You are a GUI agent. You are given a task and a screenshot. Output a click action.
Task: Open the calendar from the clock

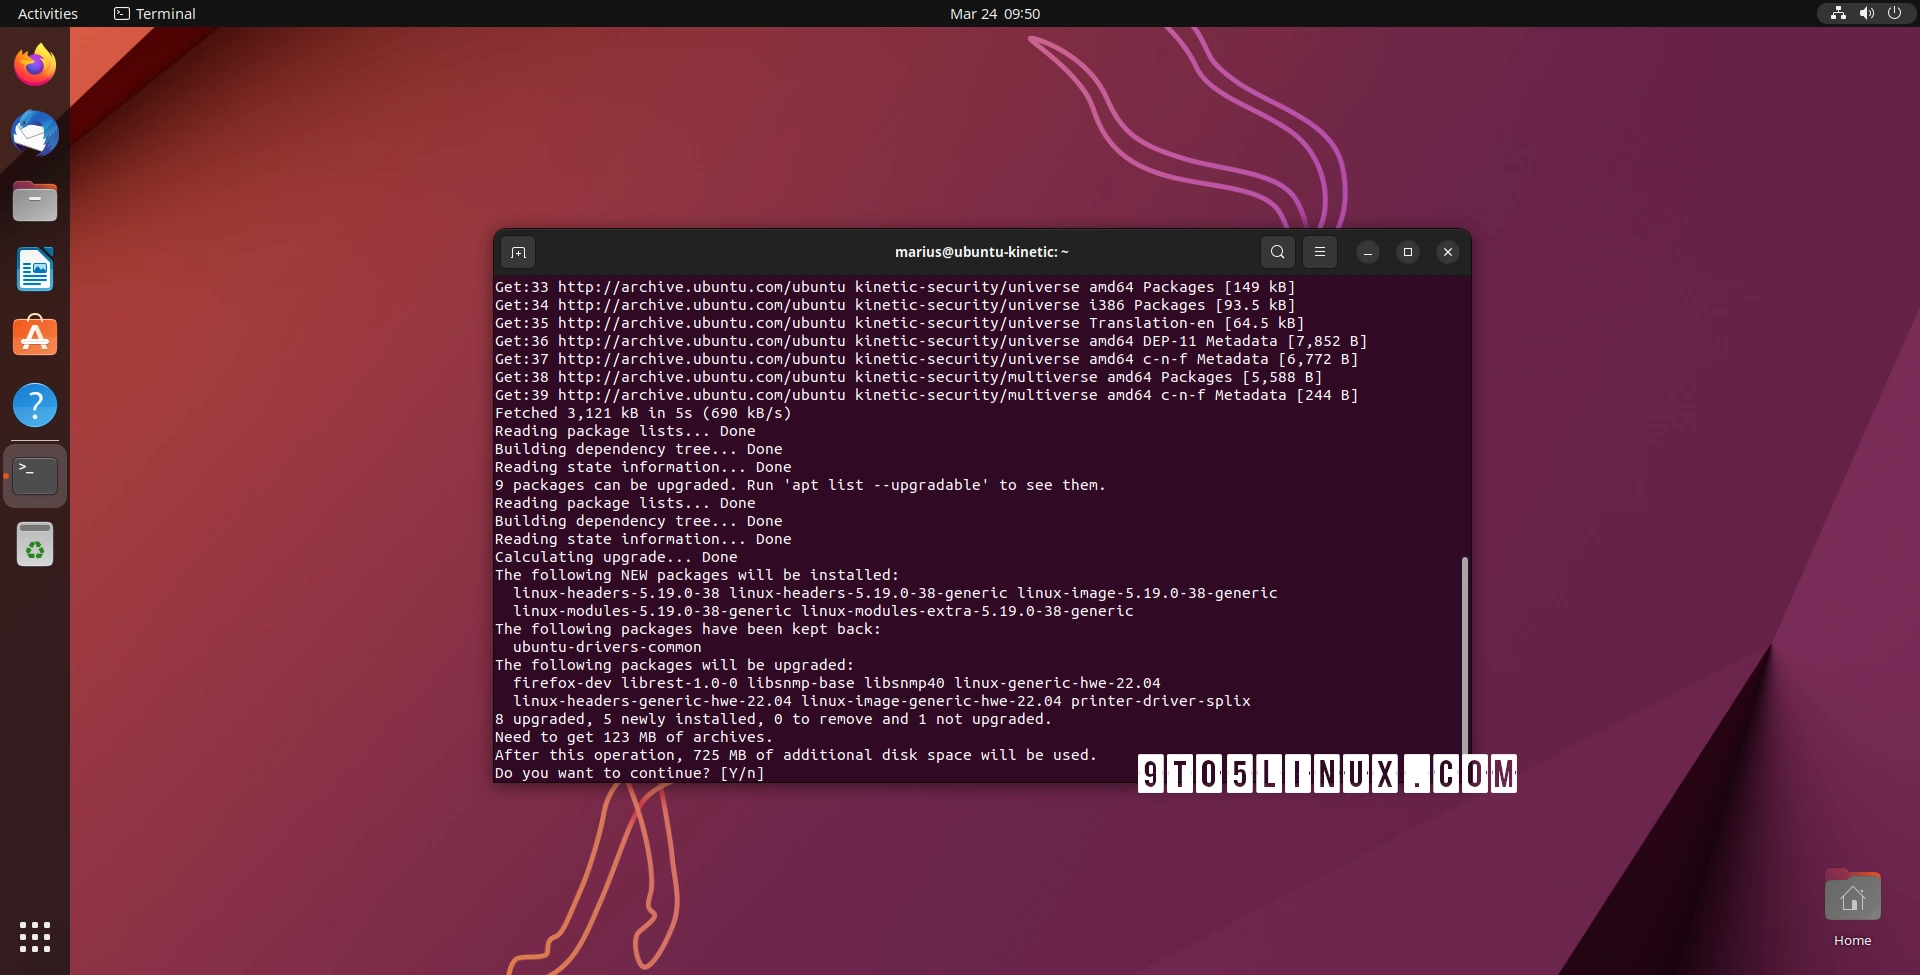993,13
